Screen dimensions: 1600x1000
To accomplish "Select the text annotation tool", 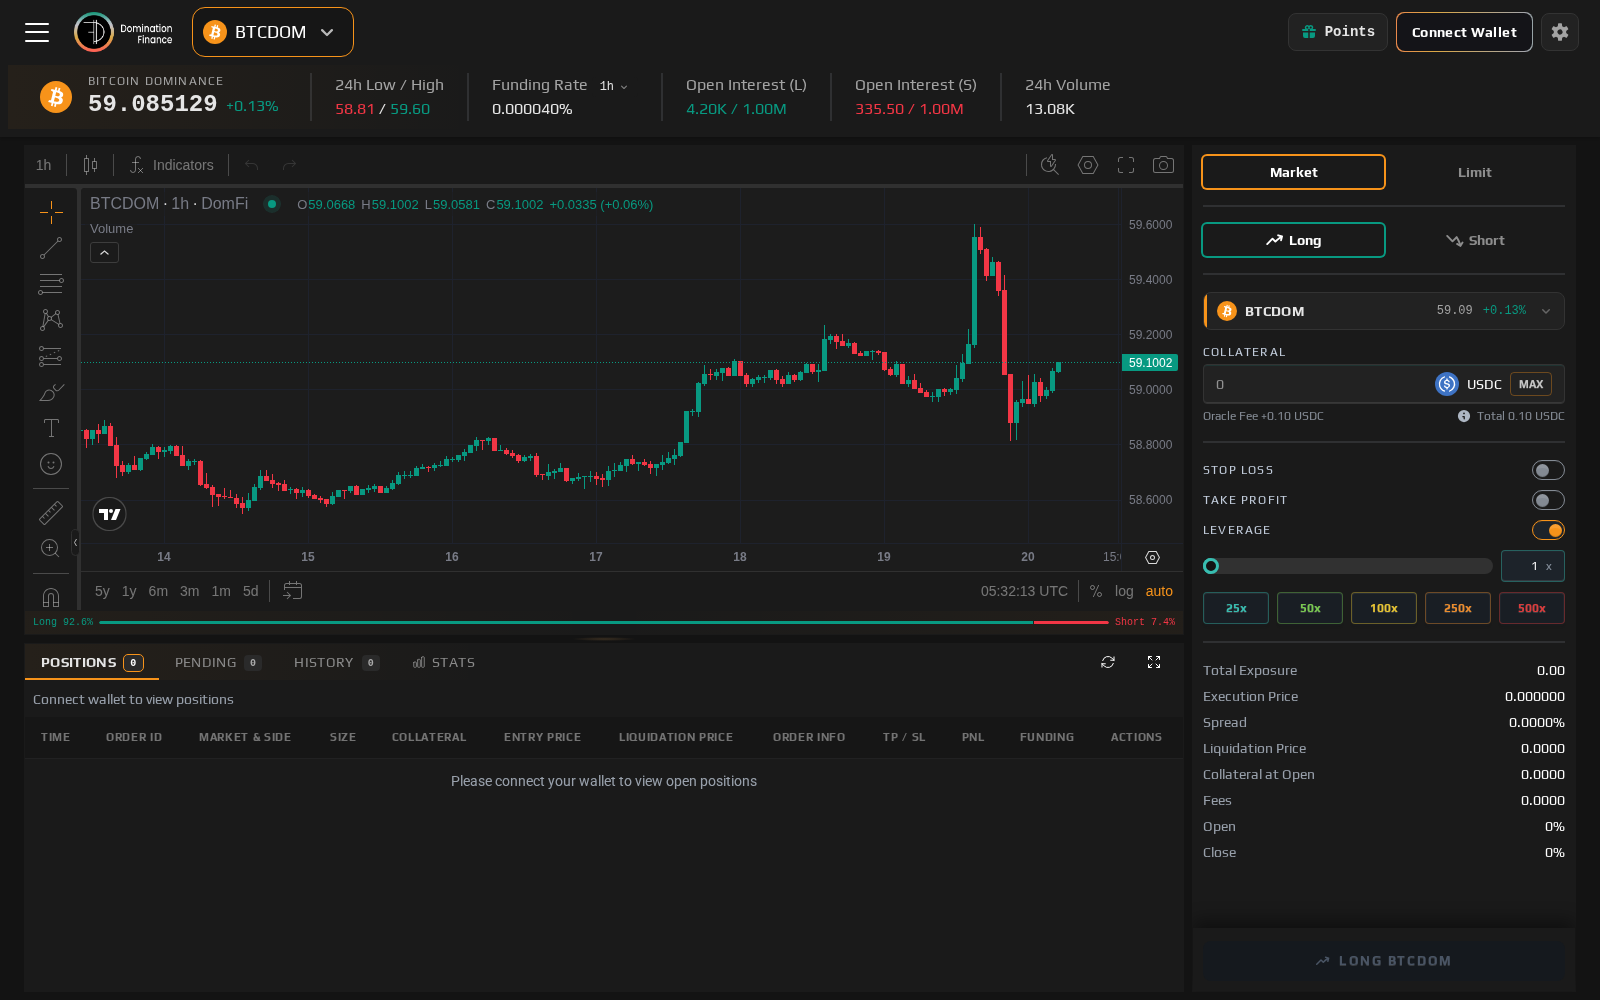I will pos(51,428).
